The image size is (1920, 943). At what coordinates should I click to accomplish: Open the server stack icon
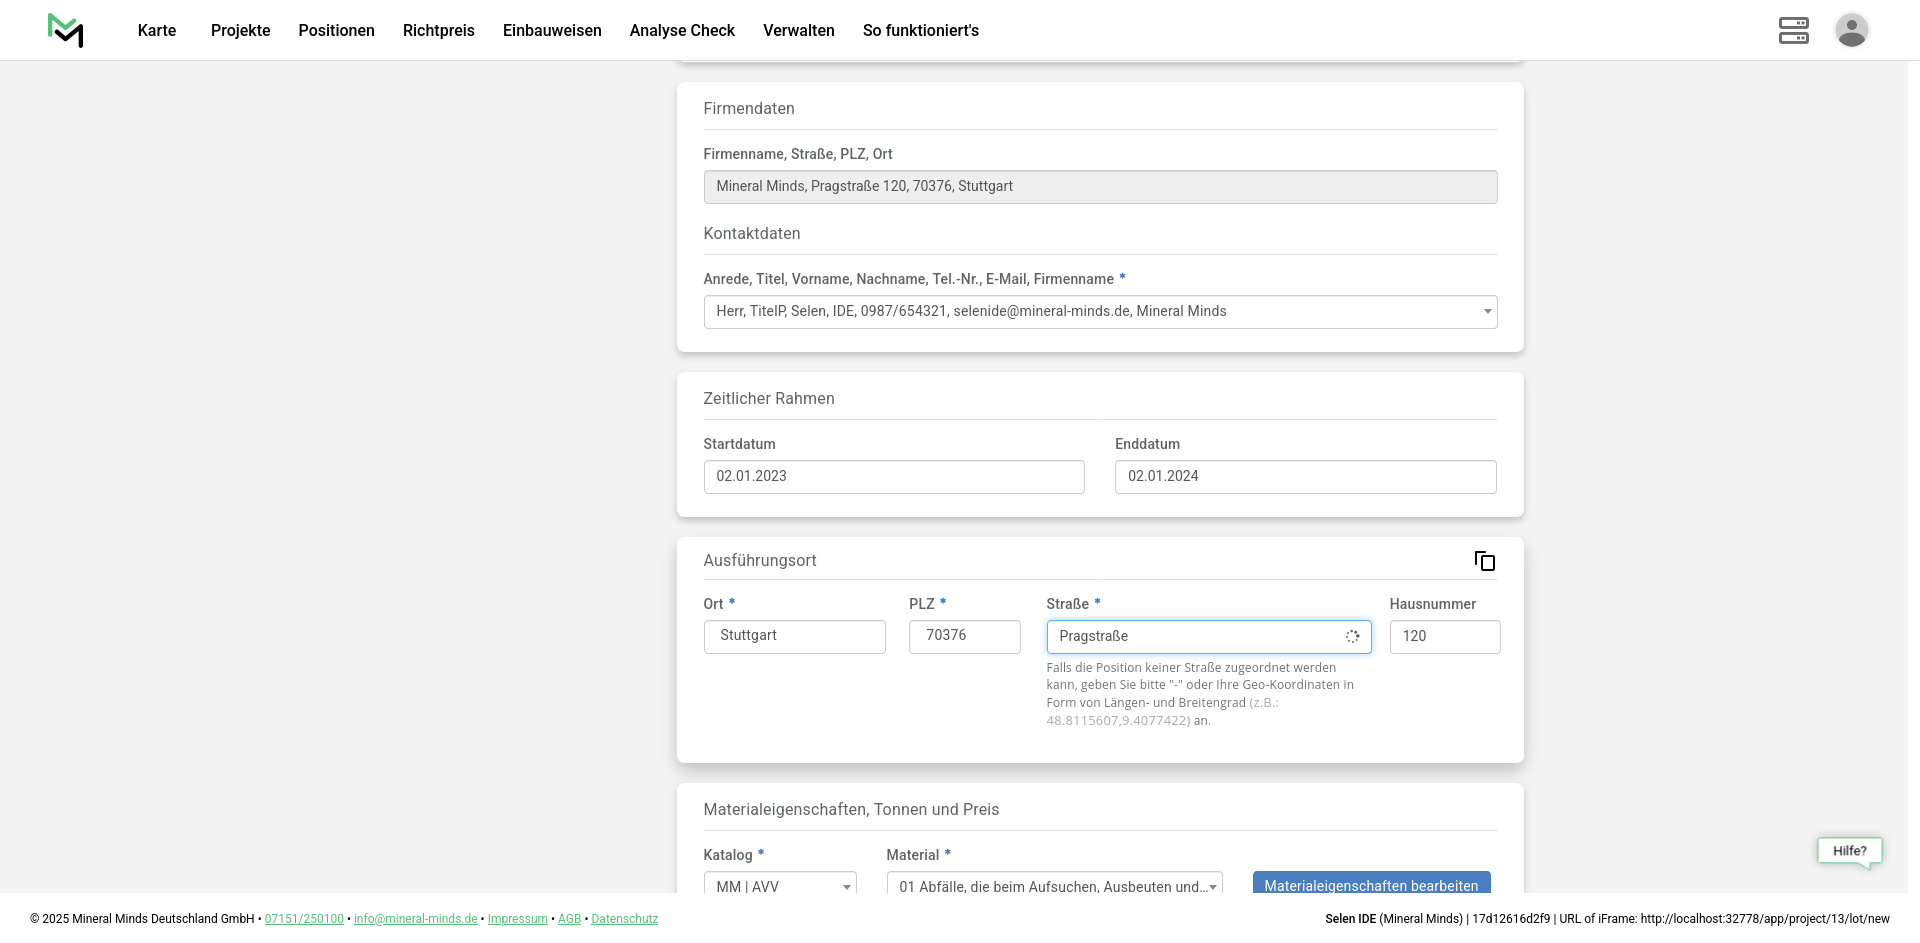click(1793, 30)
